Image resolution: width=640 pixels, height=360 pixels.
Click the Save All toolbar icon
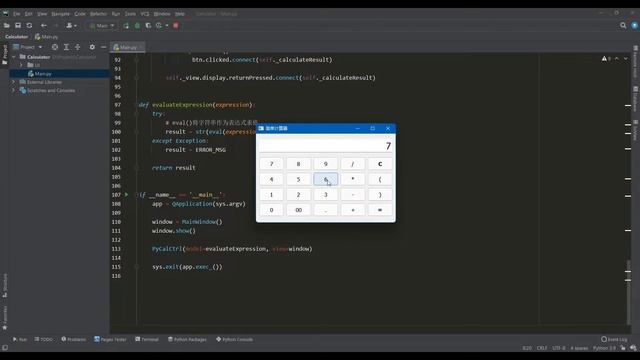click(x=18, y=26)
